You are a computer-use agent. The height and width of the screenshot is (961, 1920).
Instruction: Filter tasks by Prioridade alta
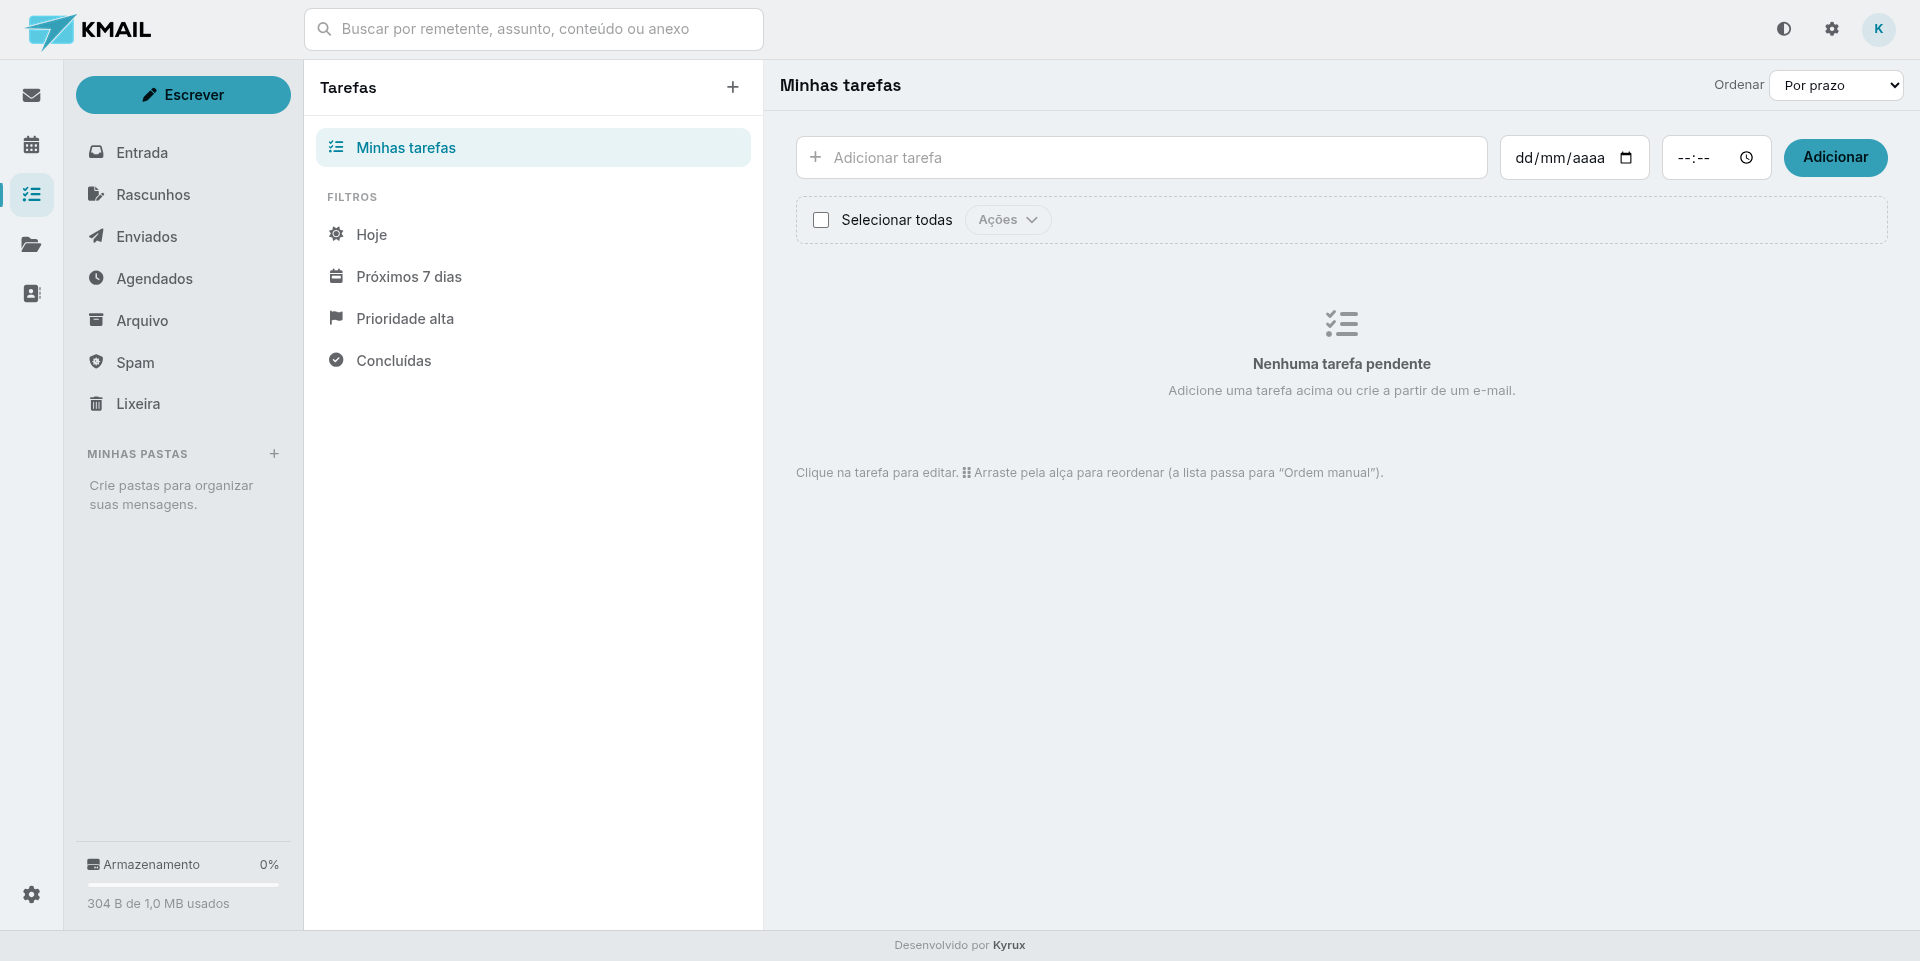[533, 319]
